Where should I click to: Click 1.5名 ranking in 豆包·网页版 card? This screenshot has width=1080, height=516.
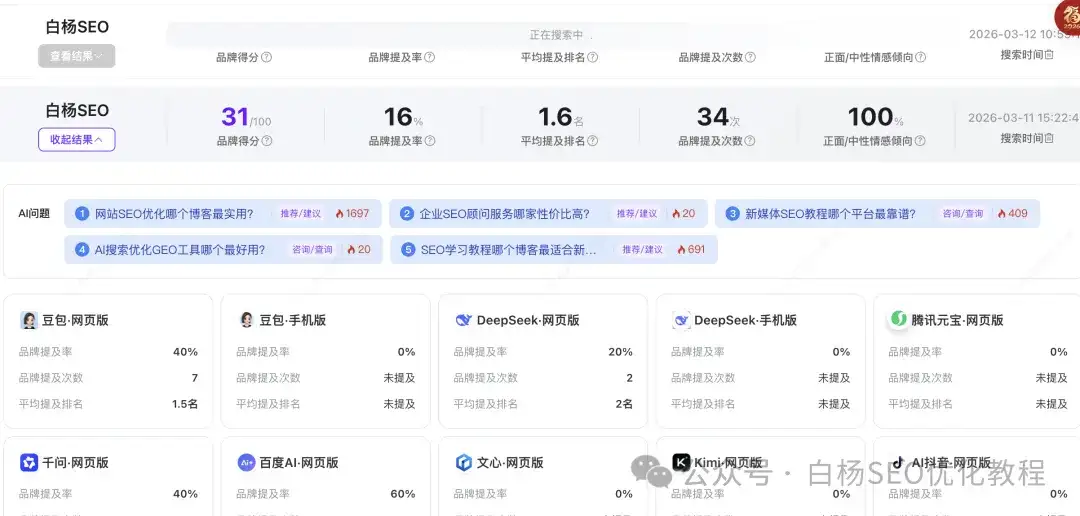pos(185,404)
